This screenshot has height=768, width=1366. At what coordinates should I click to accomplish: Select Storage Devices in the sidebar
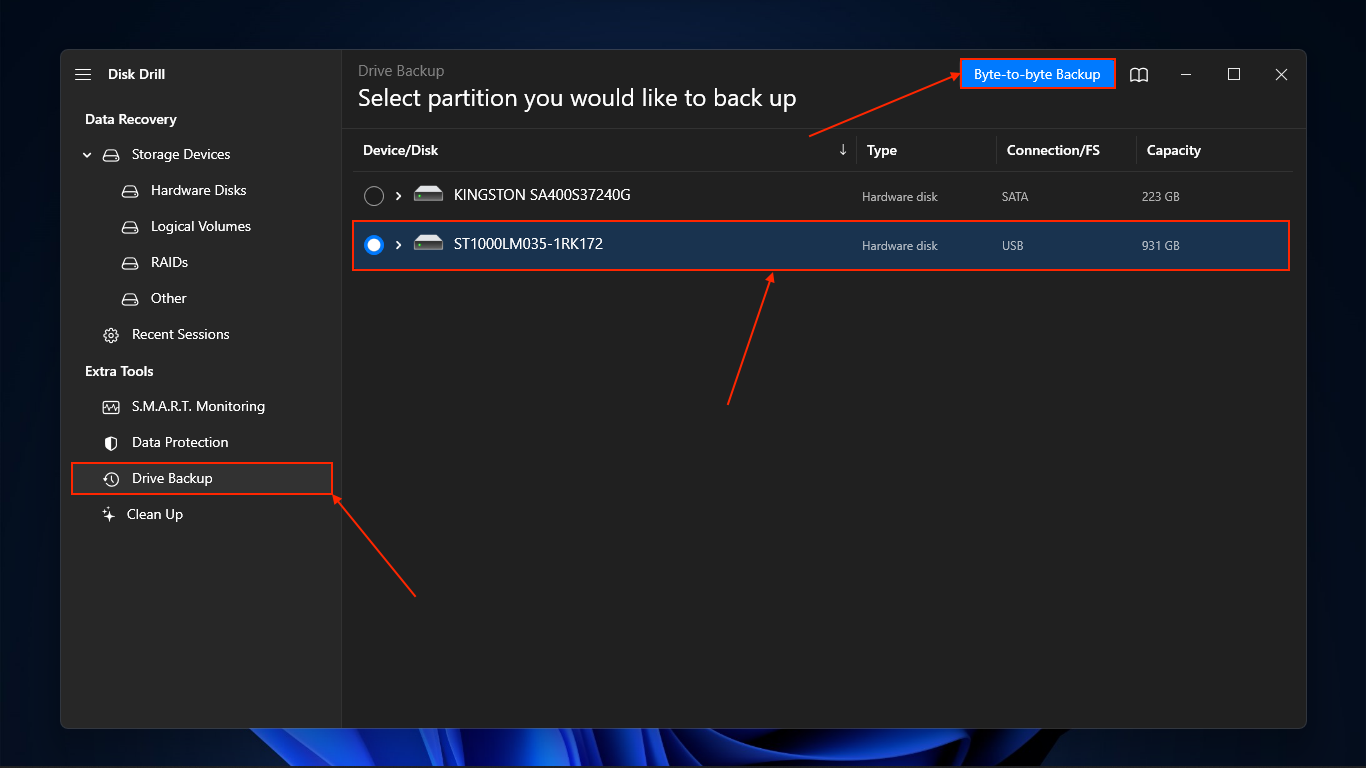coord(181,154)
